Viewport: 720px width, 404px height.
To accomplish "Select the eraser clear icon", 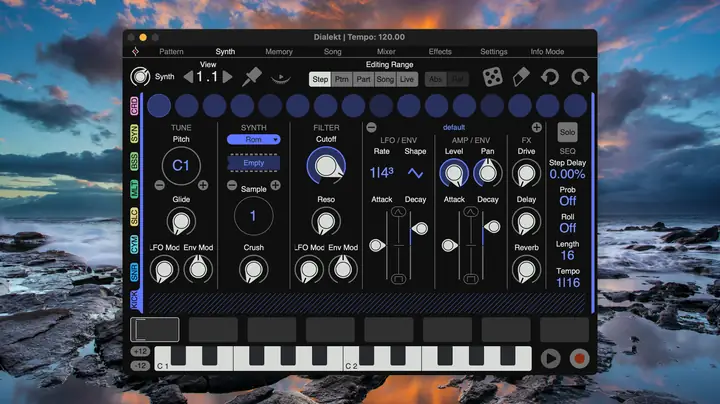I will 521,77.
